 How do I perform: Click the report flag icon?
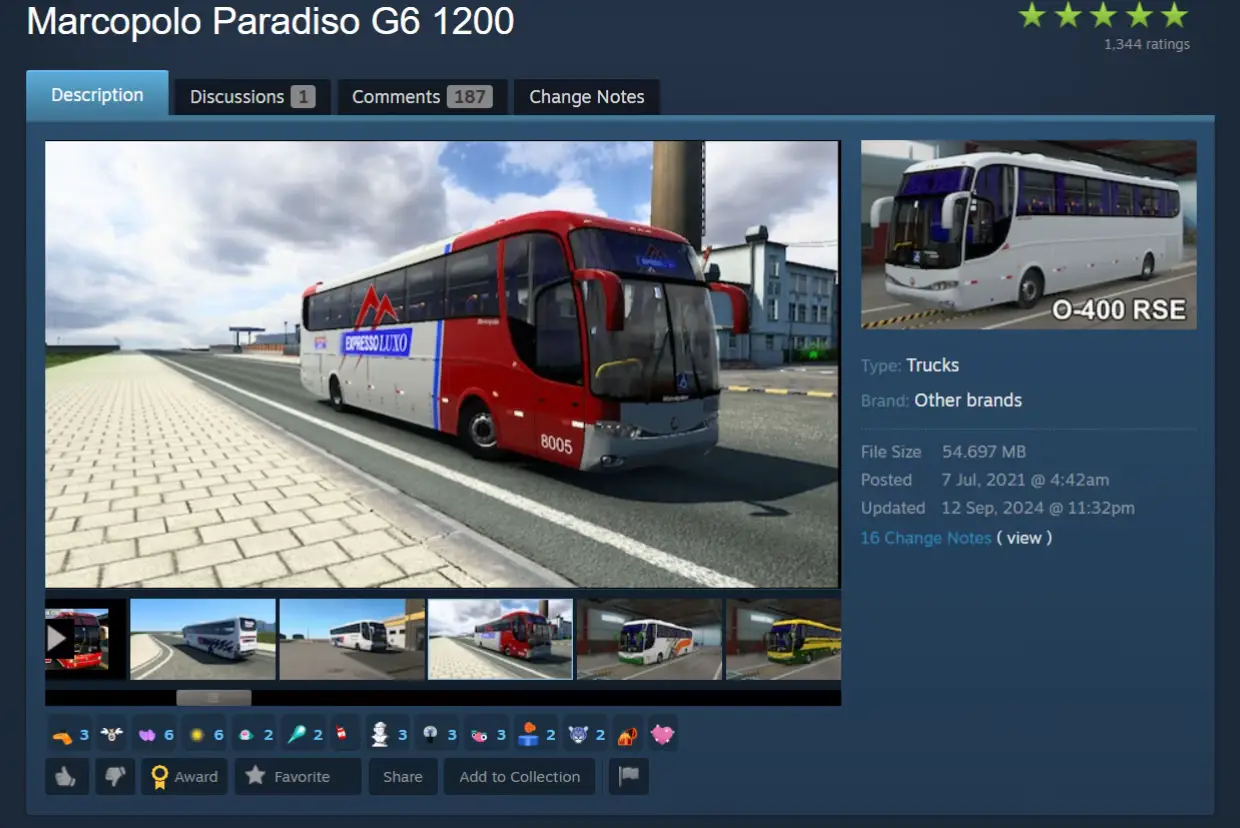pos(628,777)
